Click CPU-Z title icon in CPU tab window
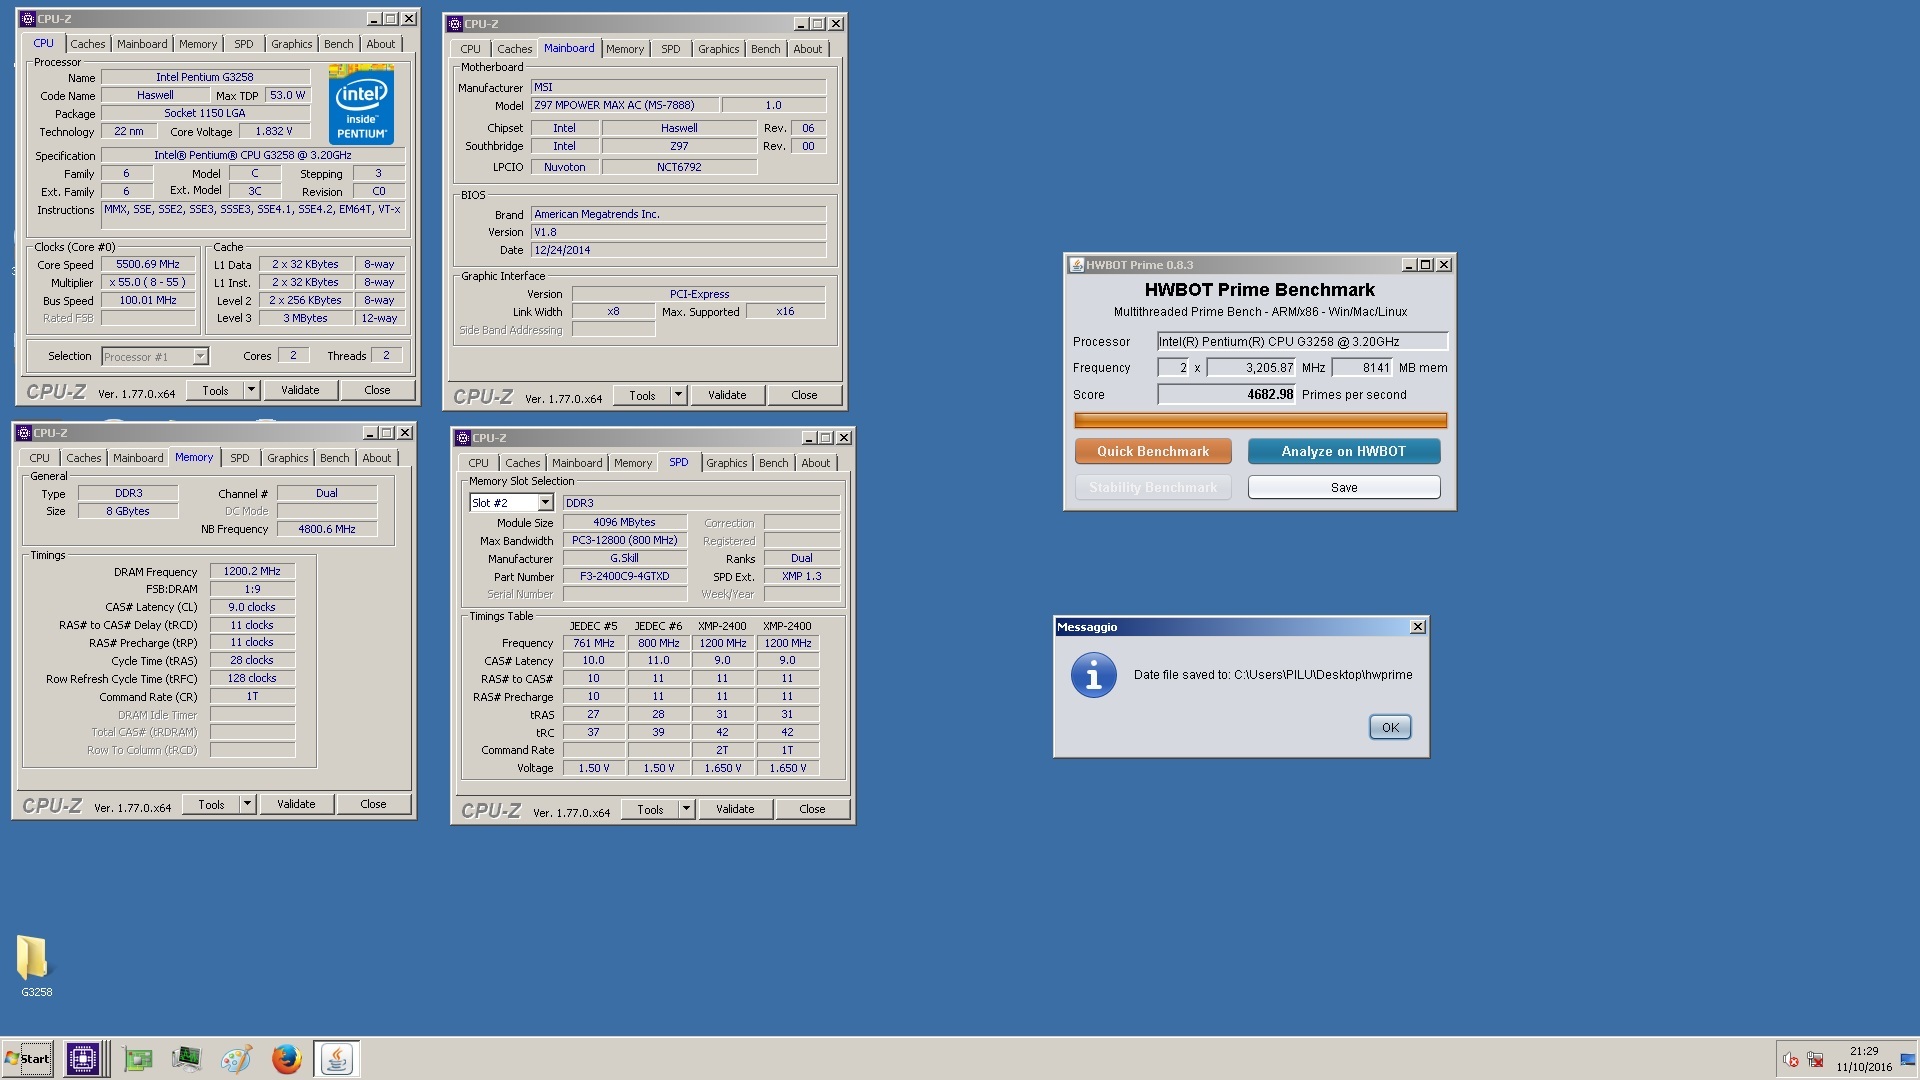Screen dimensions: 1920x1080 pyautogui.click(x=26, y=19)
